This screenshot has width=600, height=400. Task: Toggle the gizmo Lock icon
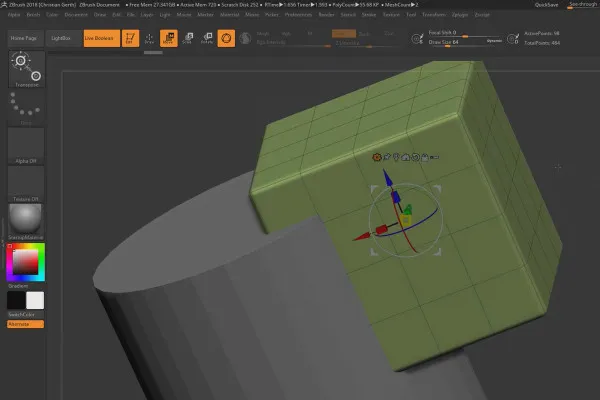tap(425, 157)
